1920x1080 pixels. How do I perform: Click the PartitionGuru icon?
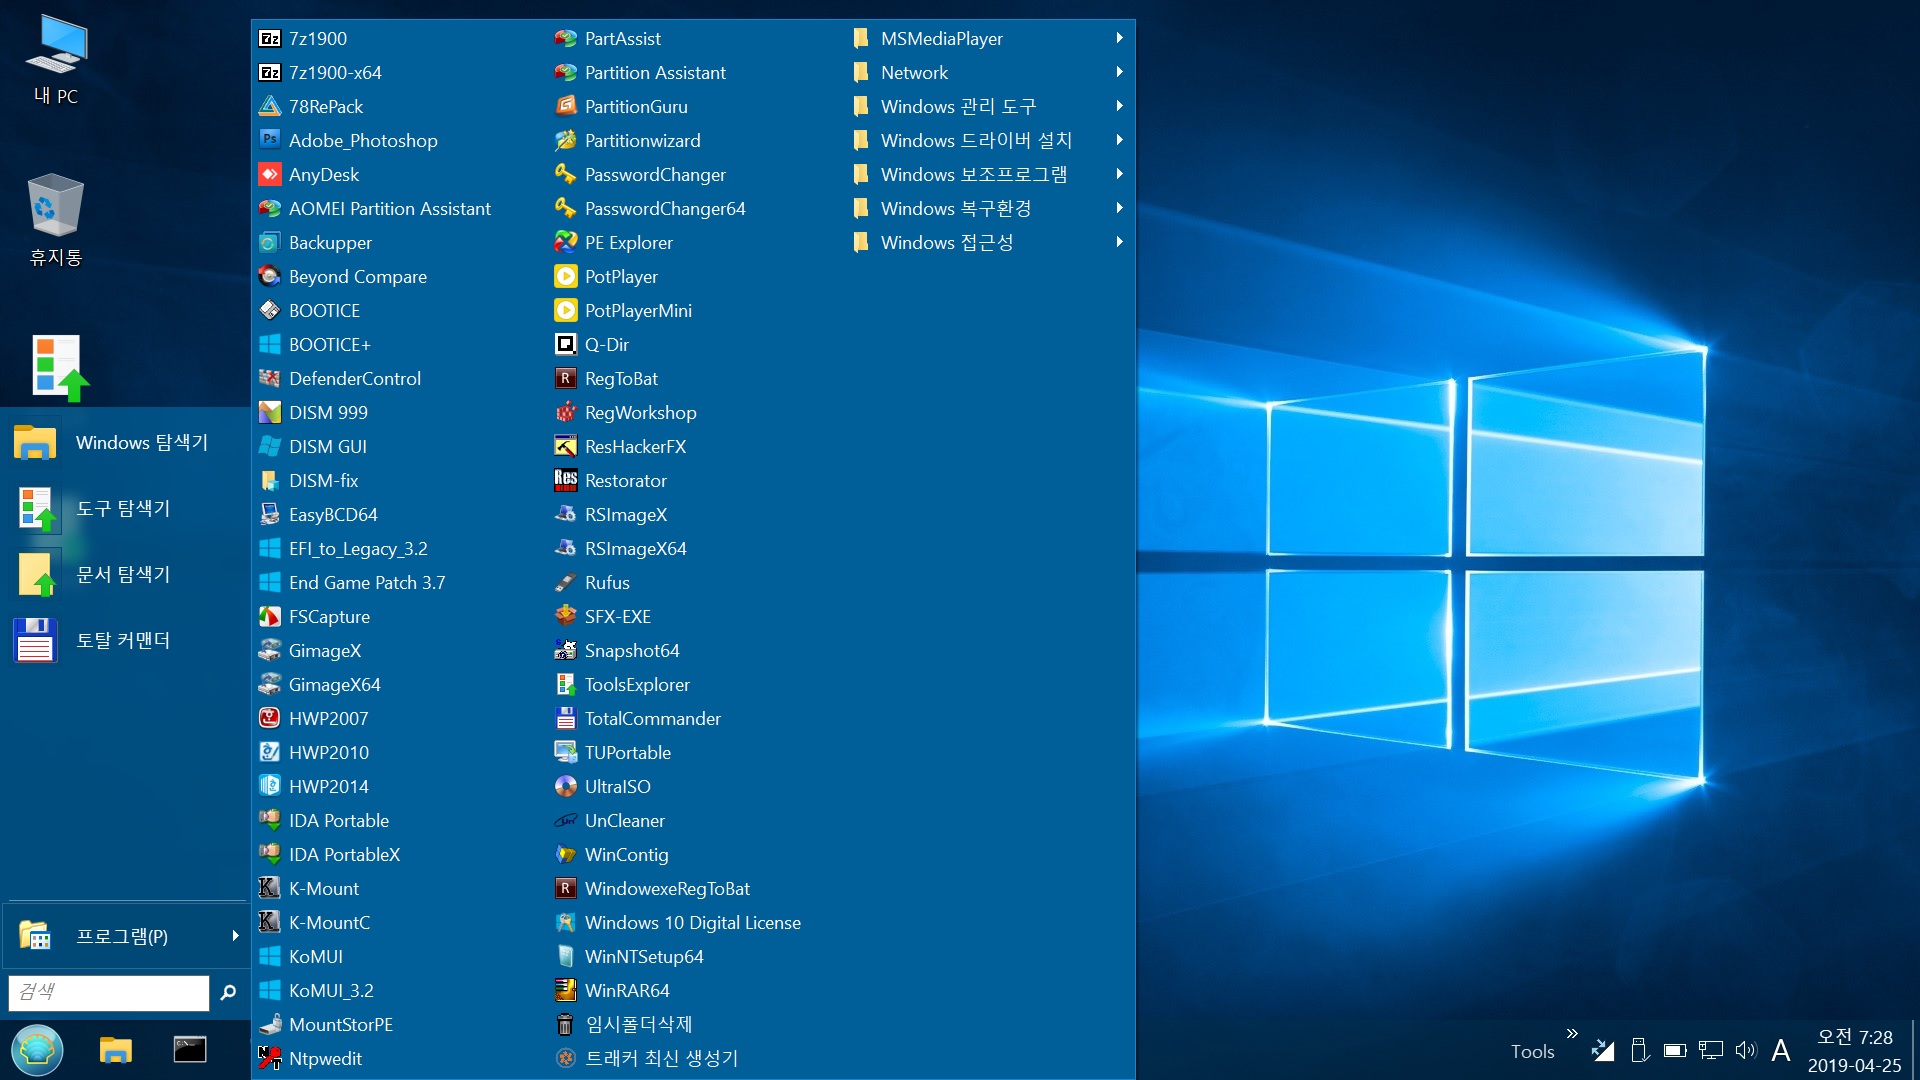coord(565,107)
